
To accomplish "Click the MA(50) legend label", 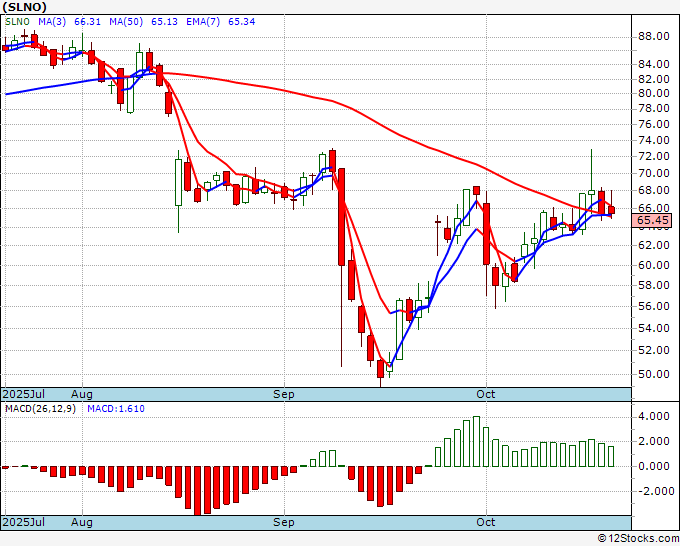I will point(126,22).
